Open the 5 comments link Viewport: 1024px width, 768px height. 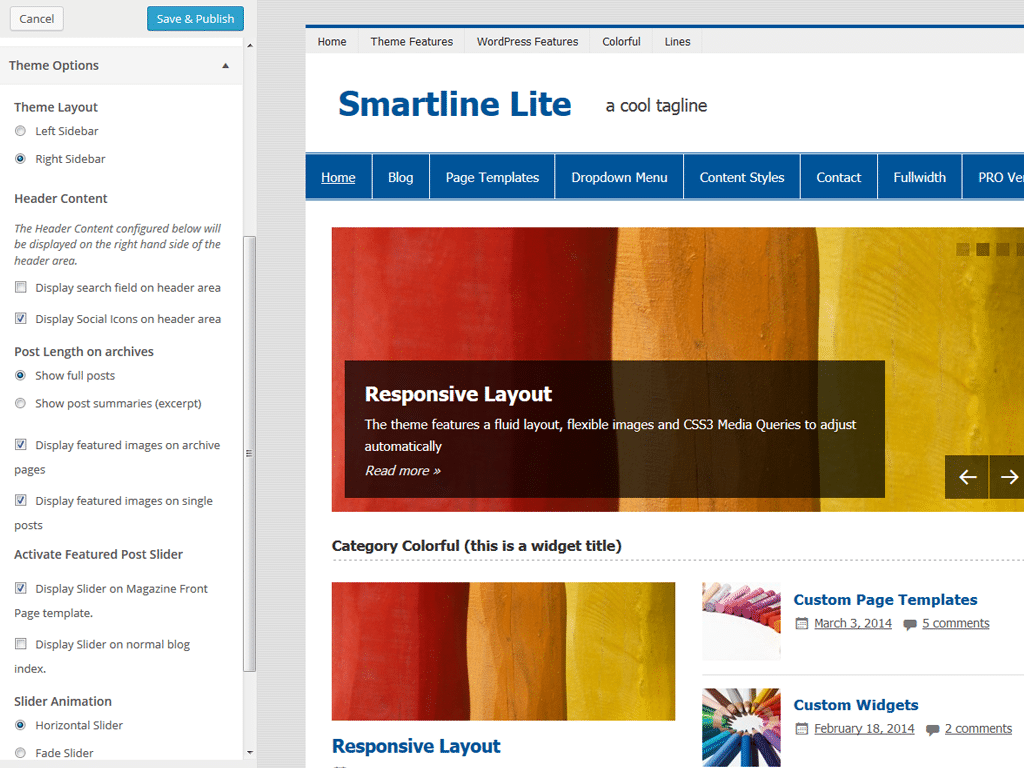(955, 623)
